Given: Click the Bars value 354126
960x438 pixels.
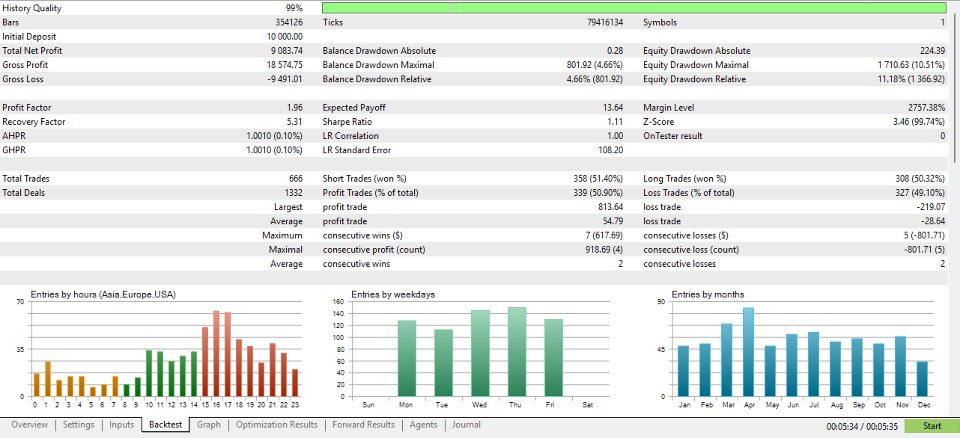Looking at the screenshot, I should [x=289, y=23].
